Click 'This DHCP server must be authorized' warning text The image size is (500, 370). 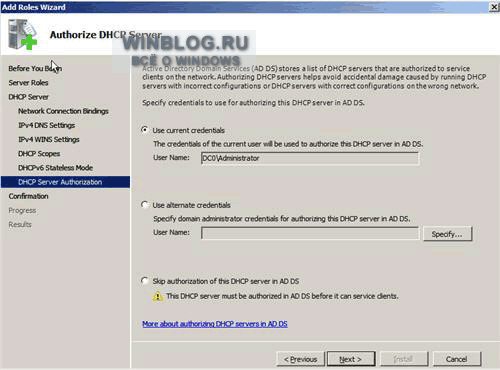[282, 296]
